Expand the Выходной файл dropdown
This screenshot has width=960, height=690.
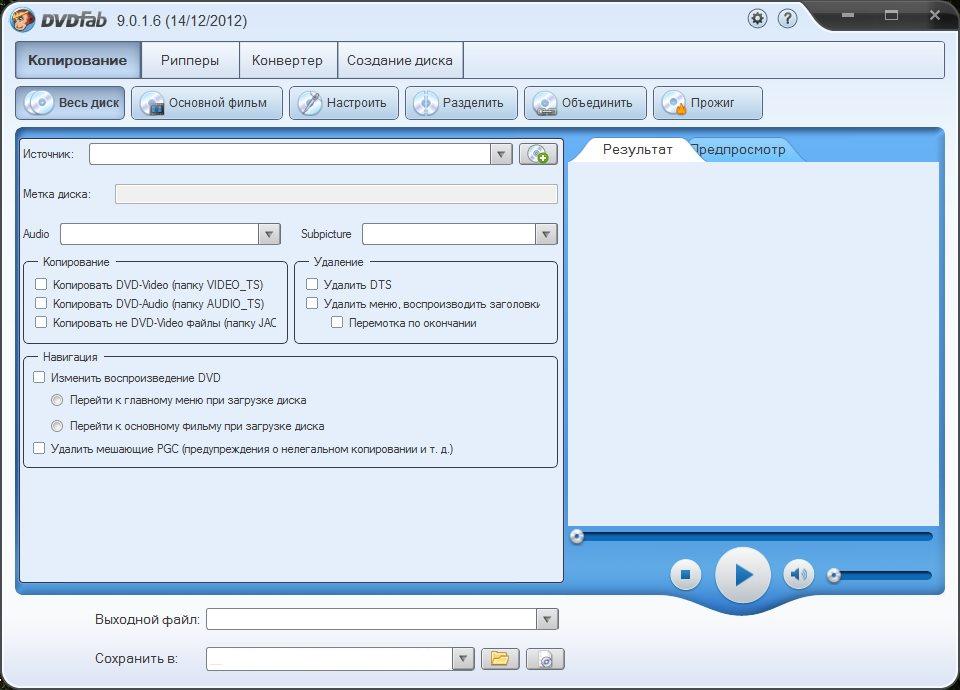(x=547, y=619)
